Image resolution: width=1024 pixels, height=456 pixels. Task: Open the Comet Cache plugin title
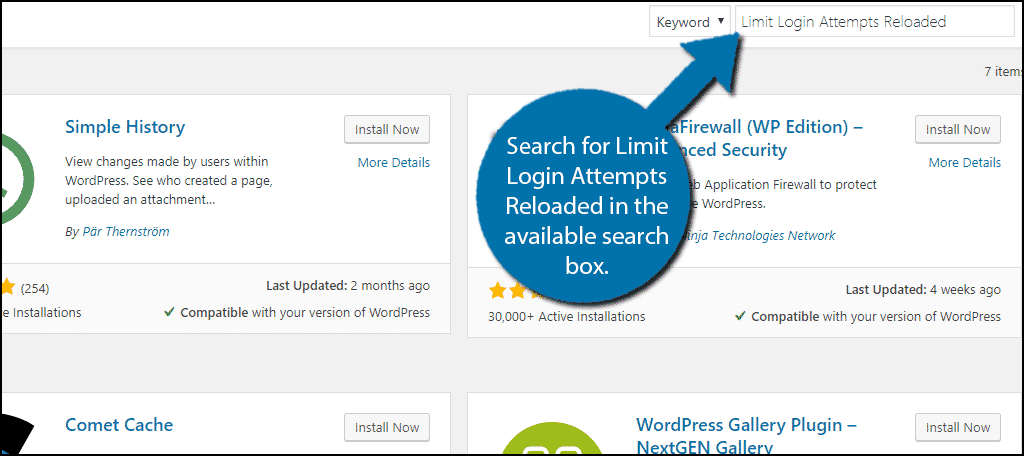pos(119,425)
